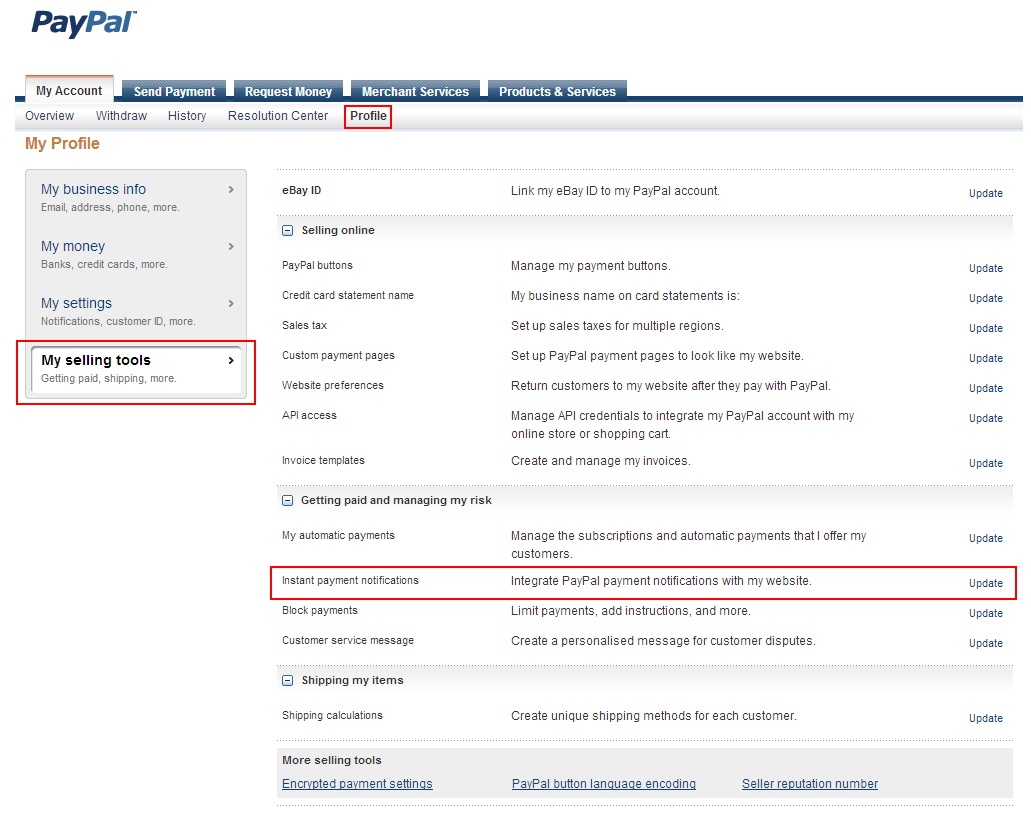Open the Send Payment tab
The height and width of the screenshot is (819, 1031).
(x=174, y=91)
